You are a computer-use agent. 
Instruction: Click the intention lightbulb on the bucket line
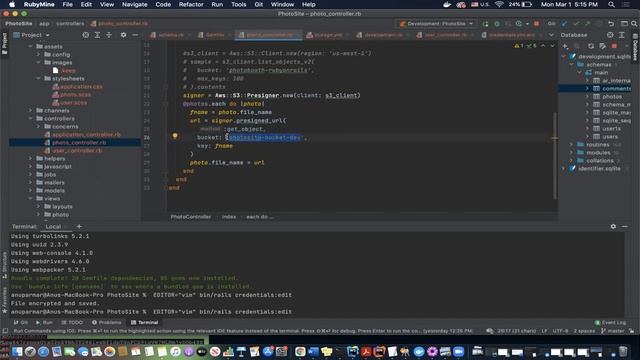tap(175, 136)
